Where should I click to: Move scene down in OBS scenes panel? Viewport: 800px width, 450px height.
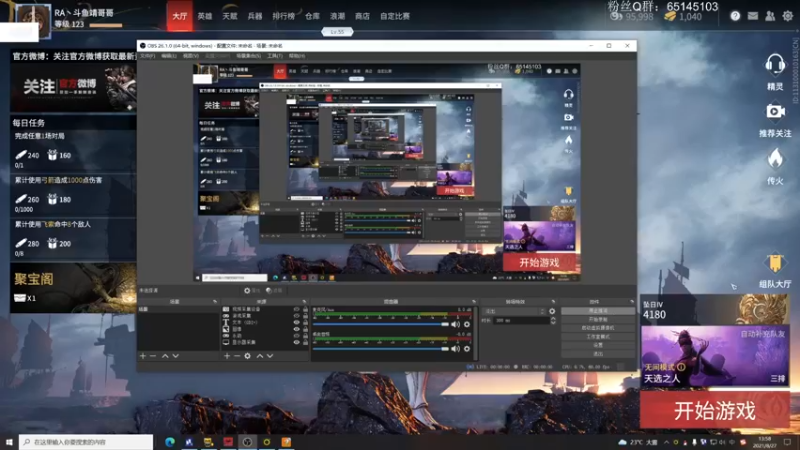pyautogui.click(x=176, y=356)
